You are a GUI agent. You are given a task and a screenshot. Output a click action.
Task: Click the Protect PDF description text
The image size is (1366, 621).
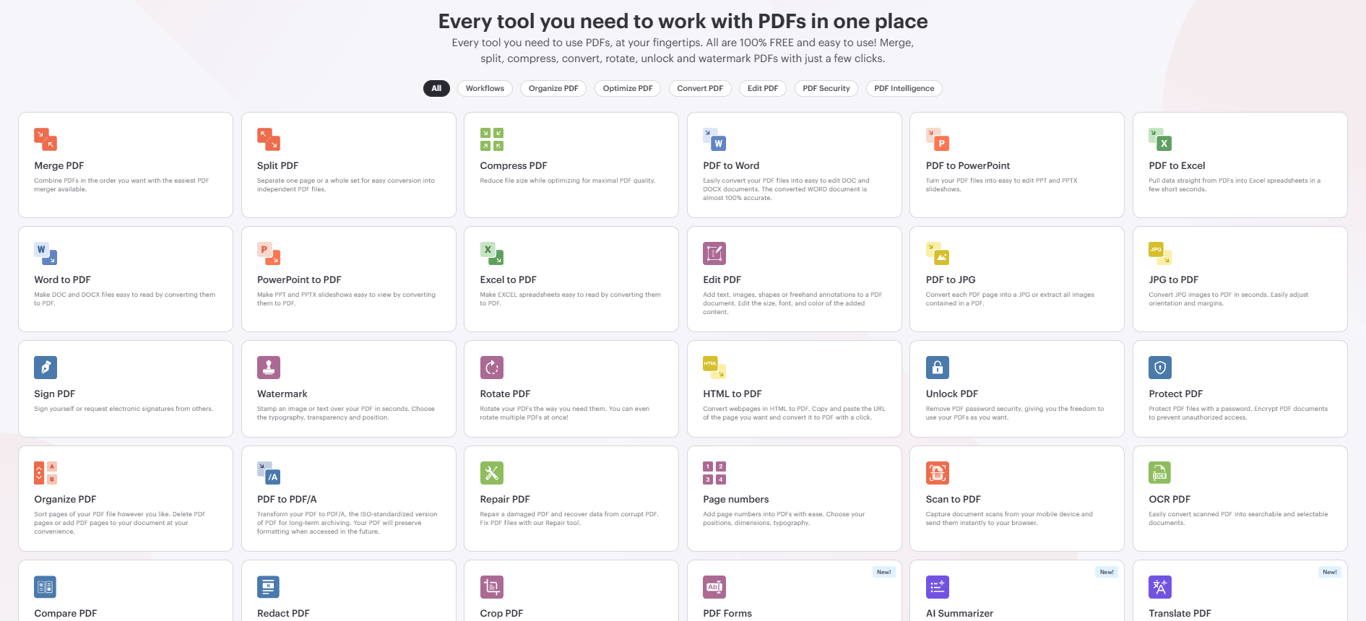(1238, 413)
